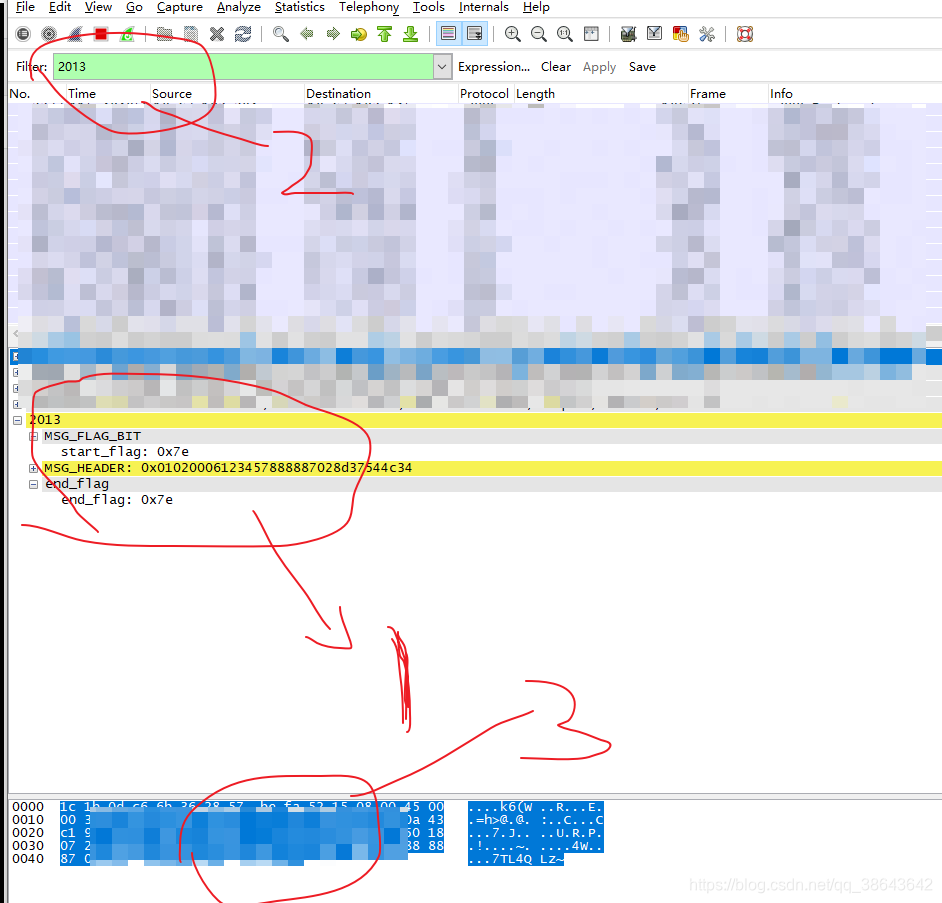Restart the running live capture

127,34
